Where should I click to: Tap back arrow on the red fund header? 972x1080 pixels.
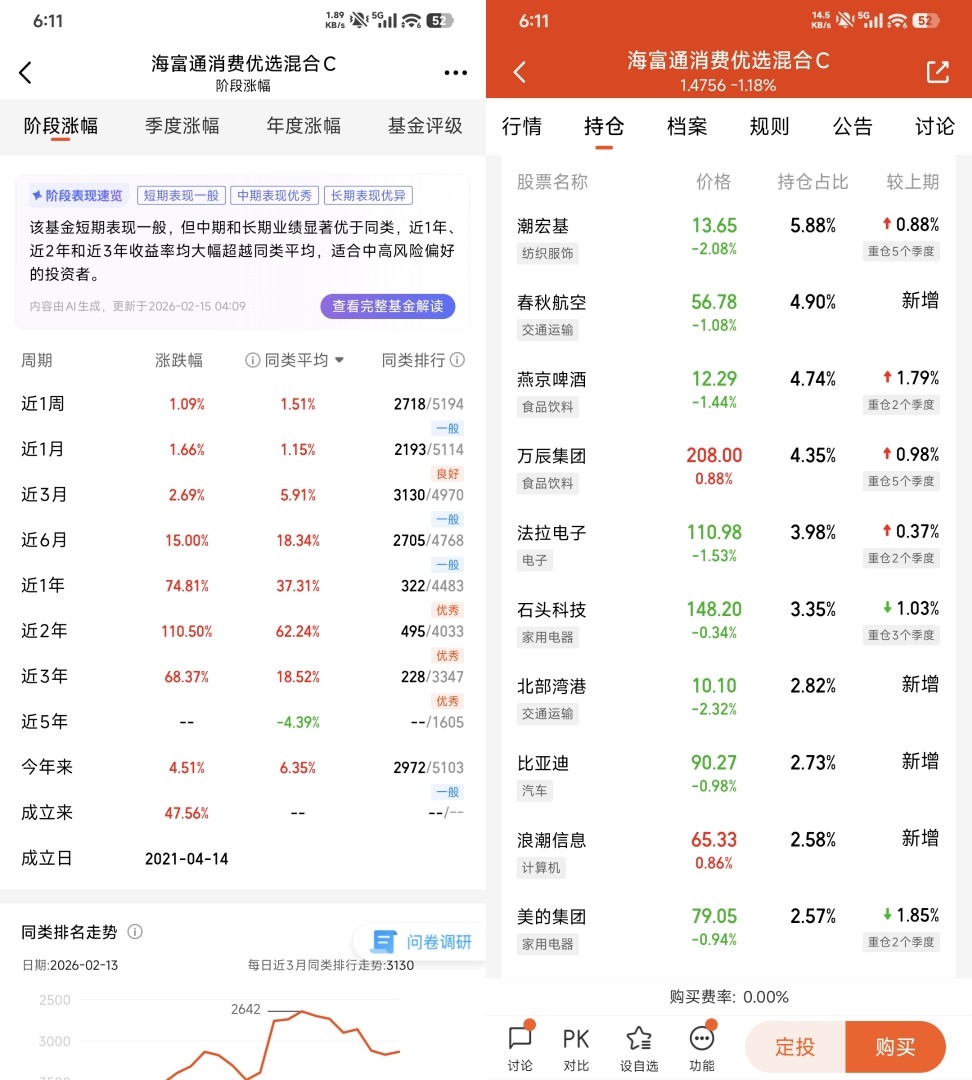pyautogui.click(x=520, y=72)
